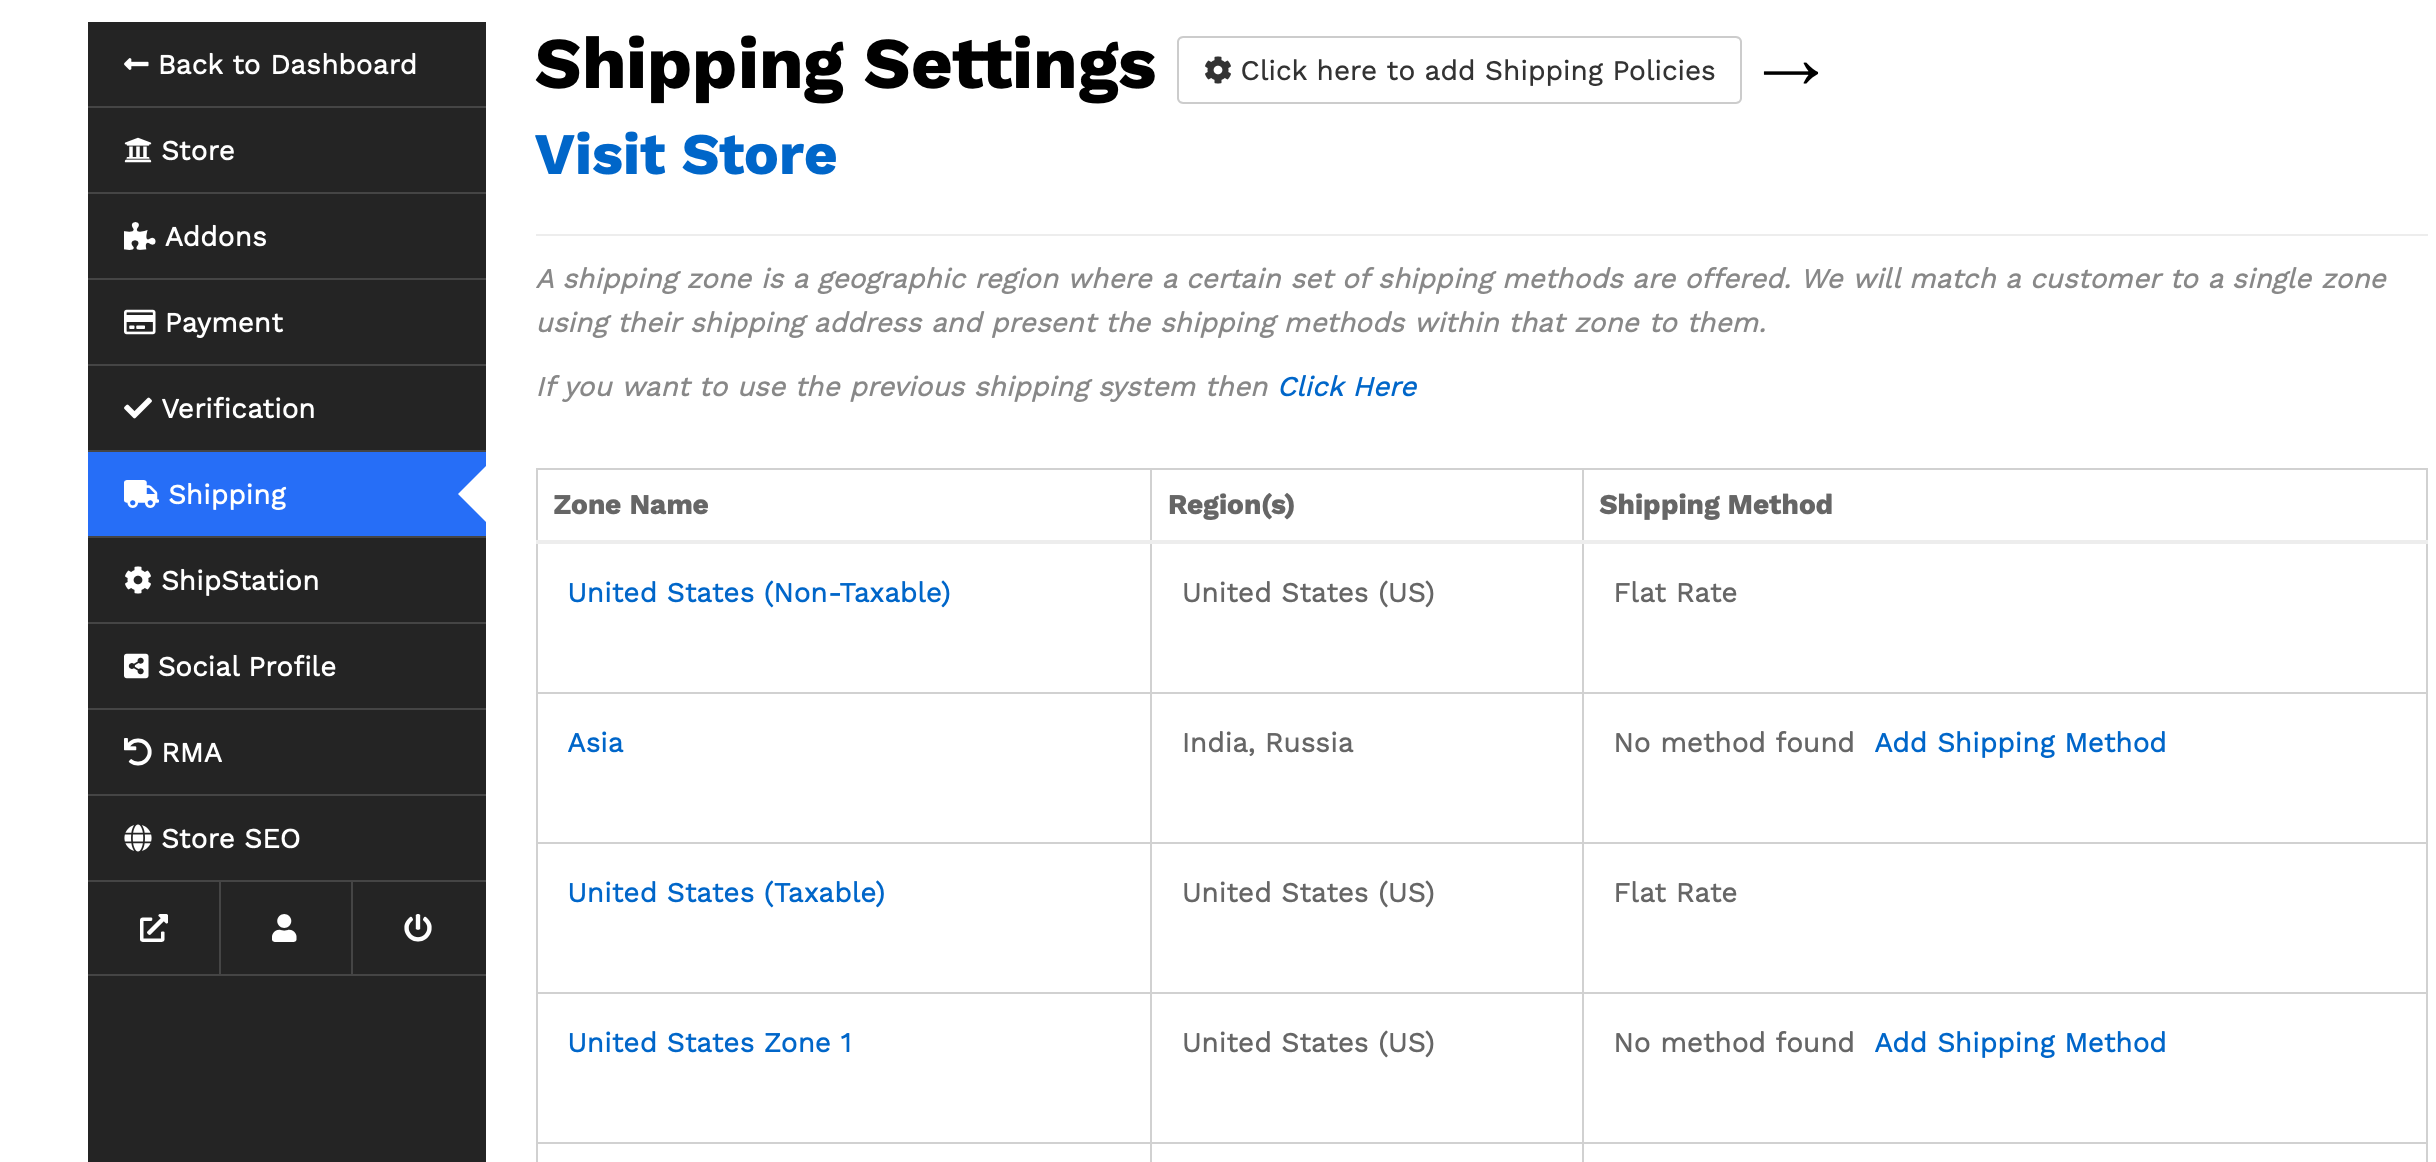
Task: Open the user profile icon
Action: click(x=285, y=928)
